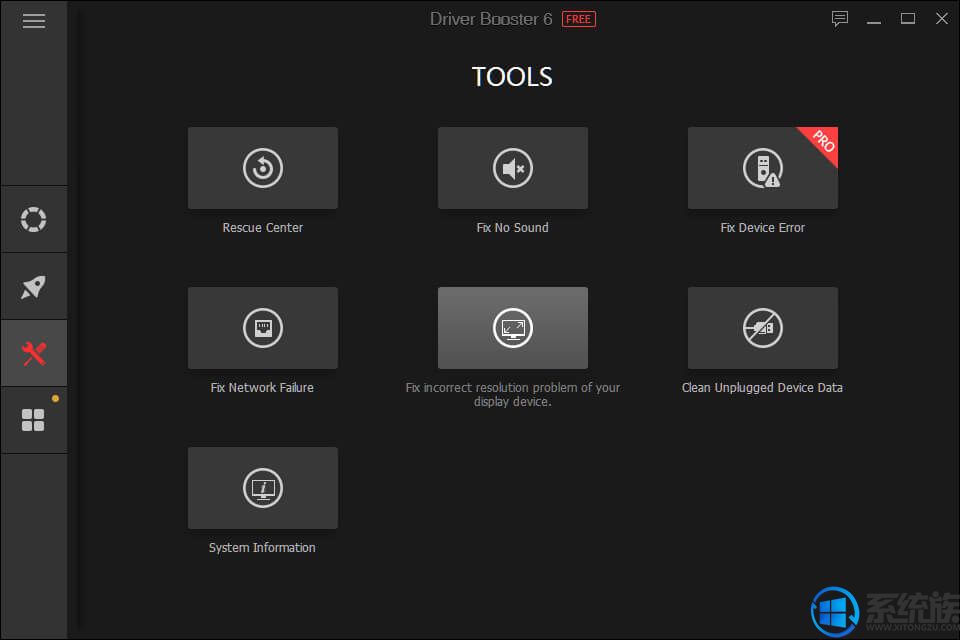Open the hamburger menu
Image resolution: width=960 pixels, height=640 pixels.
click(x=34, y=21)
